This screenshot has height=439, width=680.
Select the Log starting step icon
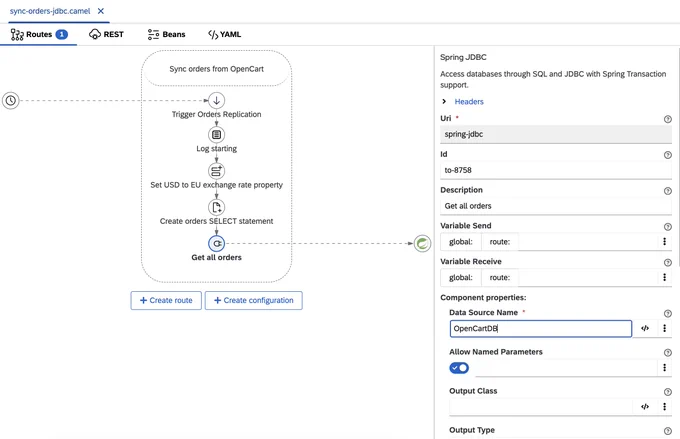(216, 135)
